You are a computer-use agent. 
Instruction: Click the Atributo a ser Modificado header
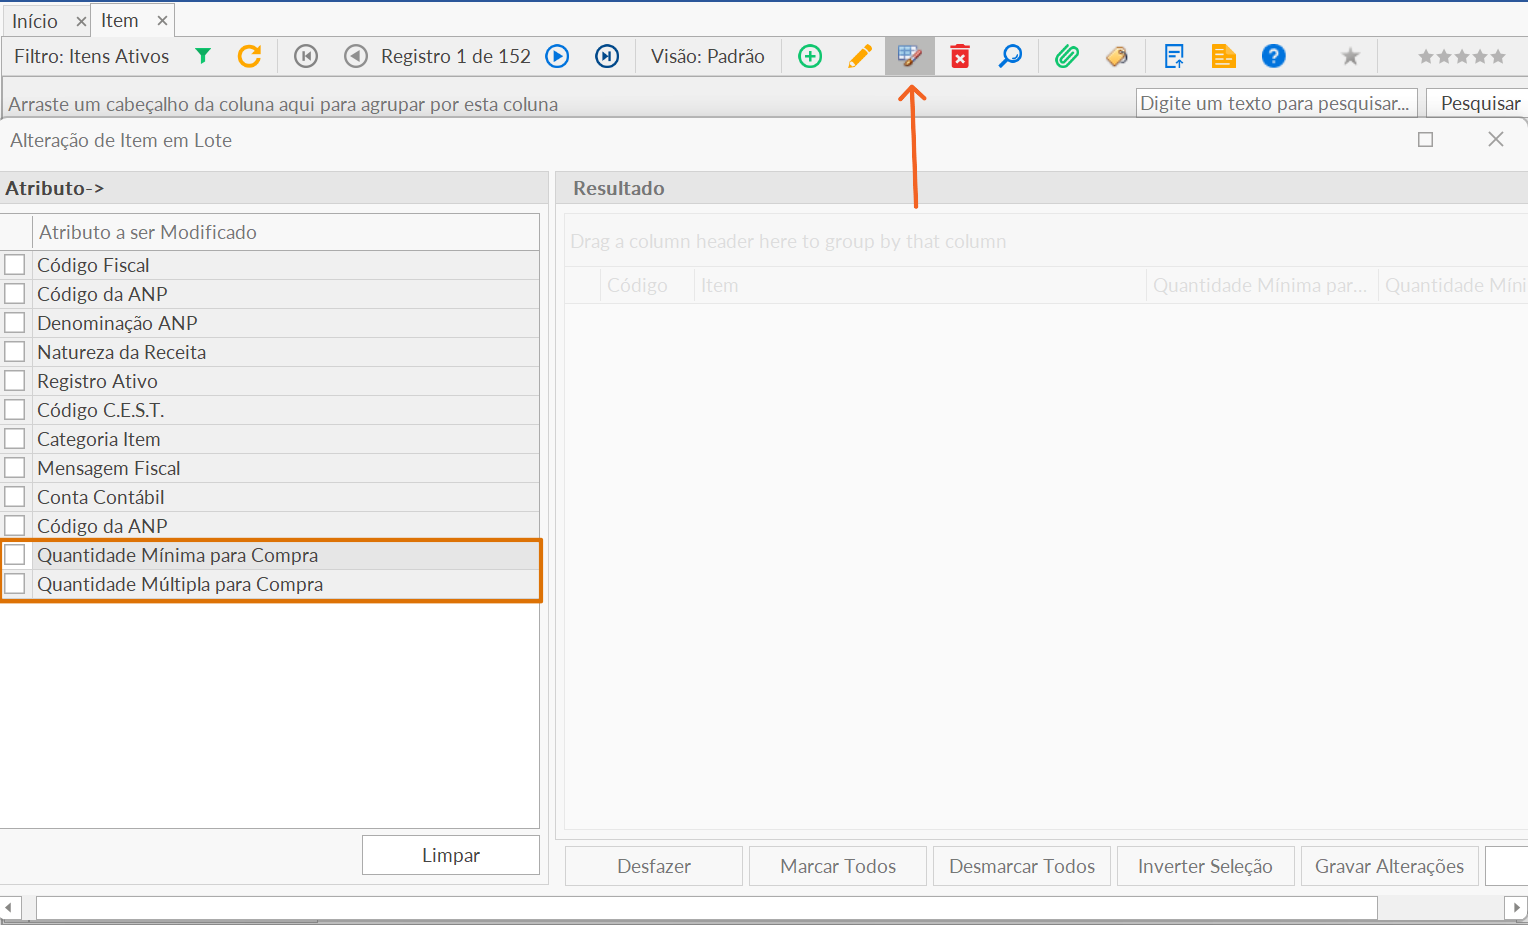click(x=286, y=232)
